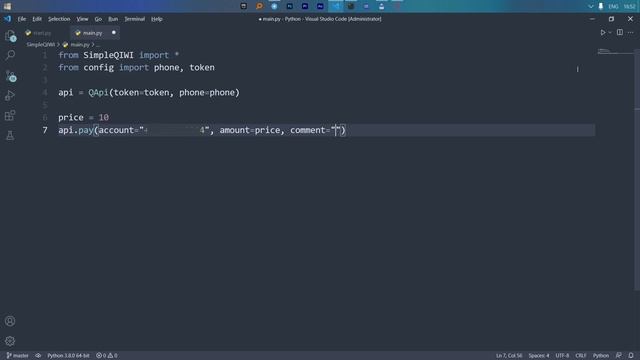The width and height of the screenshot is (640, 360).
Task: Open the Accounts icon at bottom left
Action: (x=10, y=321)
